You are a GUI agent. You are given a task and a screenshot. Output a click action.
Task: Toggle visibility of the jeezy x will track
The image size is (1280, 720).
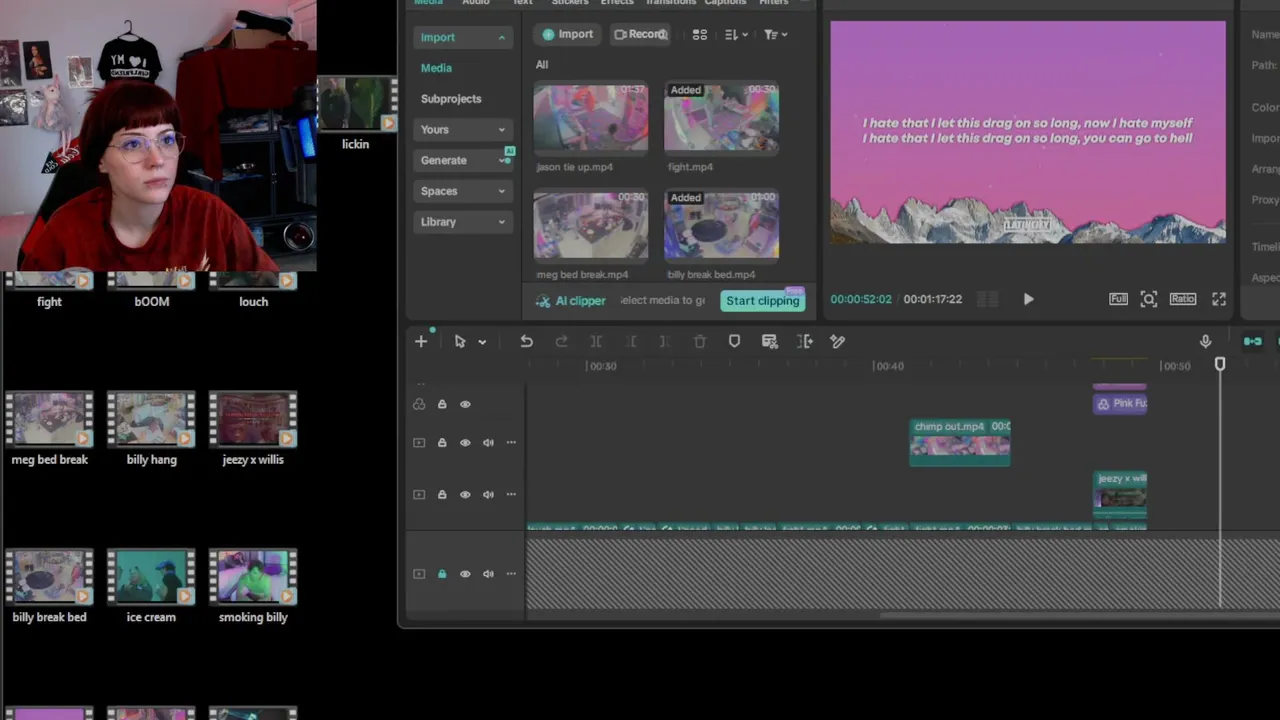tap(465, 495)
